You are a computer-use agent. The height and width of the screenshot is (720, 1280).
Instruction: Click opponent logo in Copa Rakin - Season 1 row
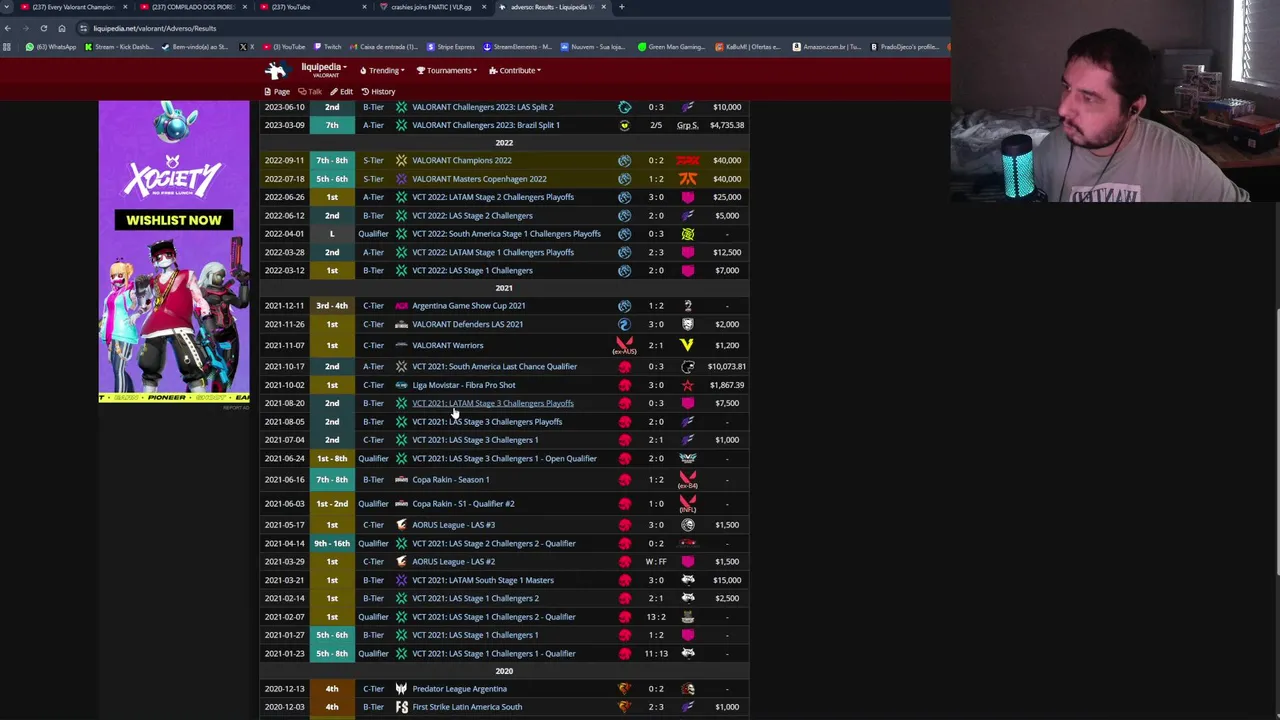(688, 480)
